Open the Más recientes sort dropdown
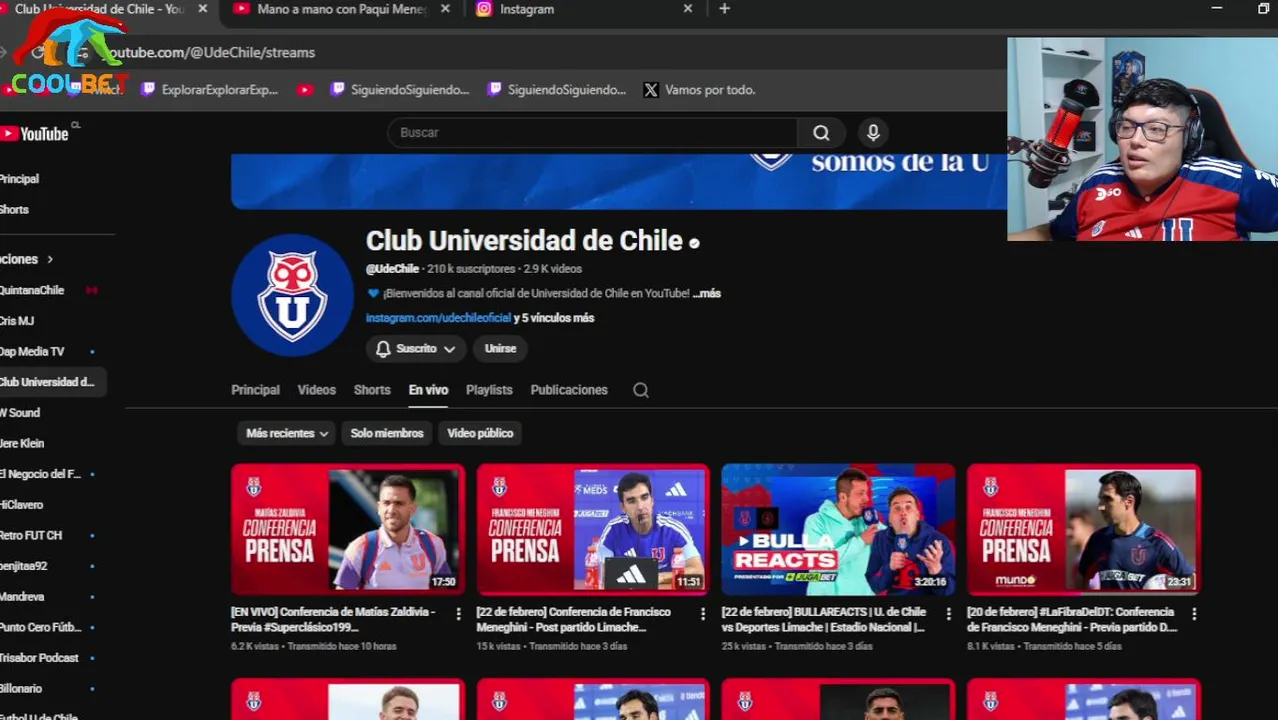 coord(287,433)
